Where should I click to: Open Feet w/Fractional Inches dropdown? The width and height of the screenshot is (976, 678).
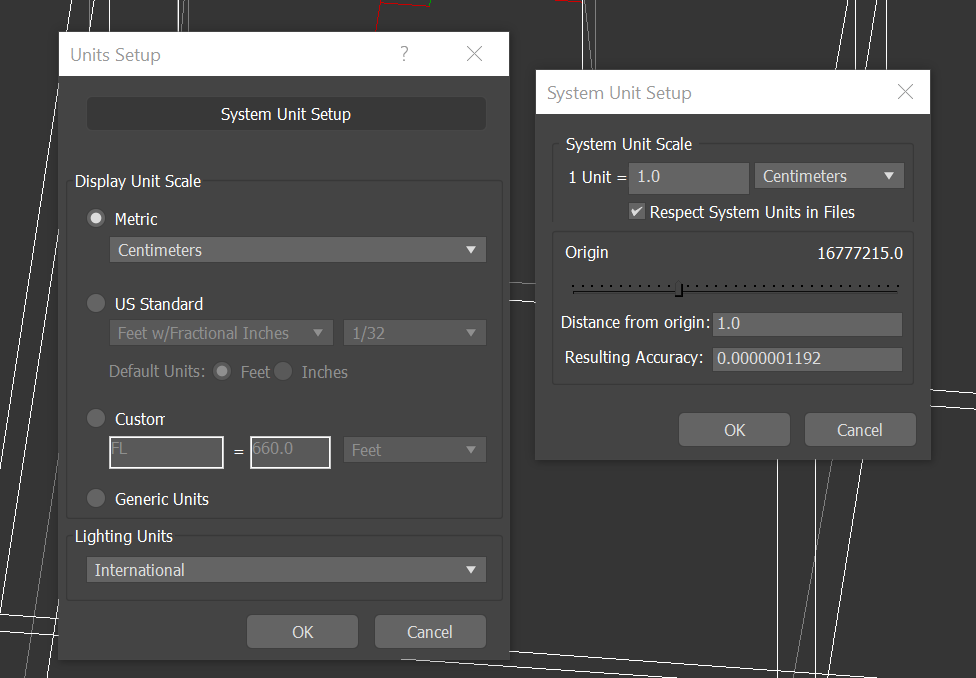click(222, 333)
